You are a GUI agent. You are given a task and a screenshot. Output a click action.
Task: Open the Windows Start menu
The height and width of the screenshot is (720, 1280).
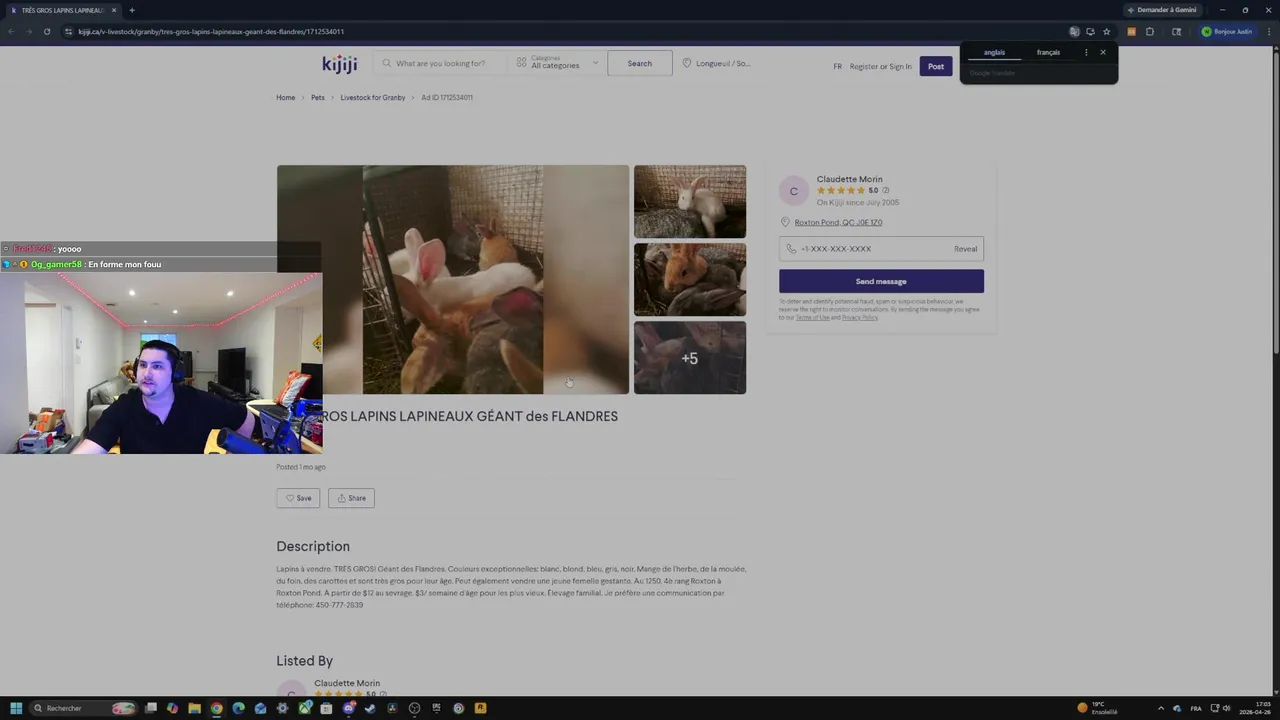tap(16, 708)
